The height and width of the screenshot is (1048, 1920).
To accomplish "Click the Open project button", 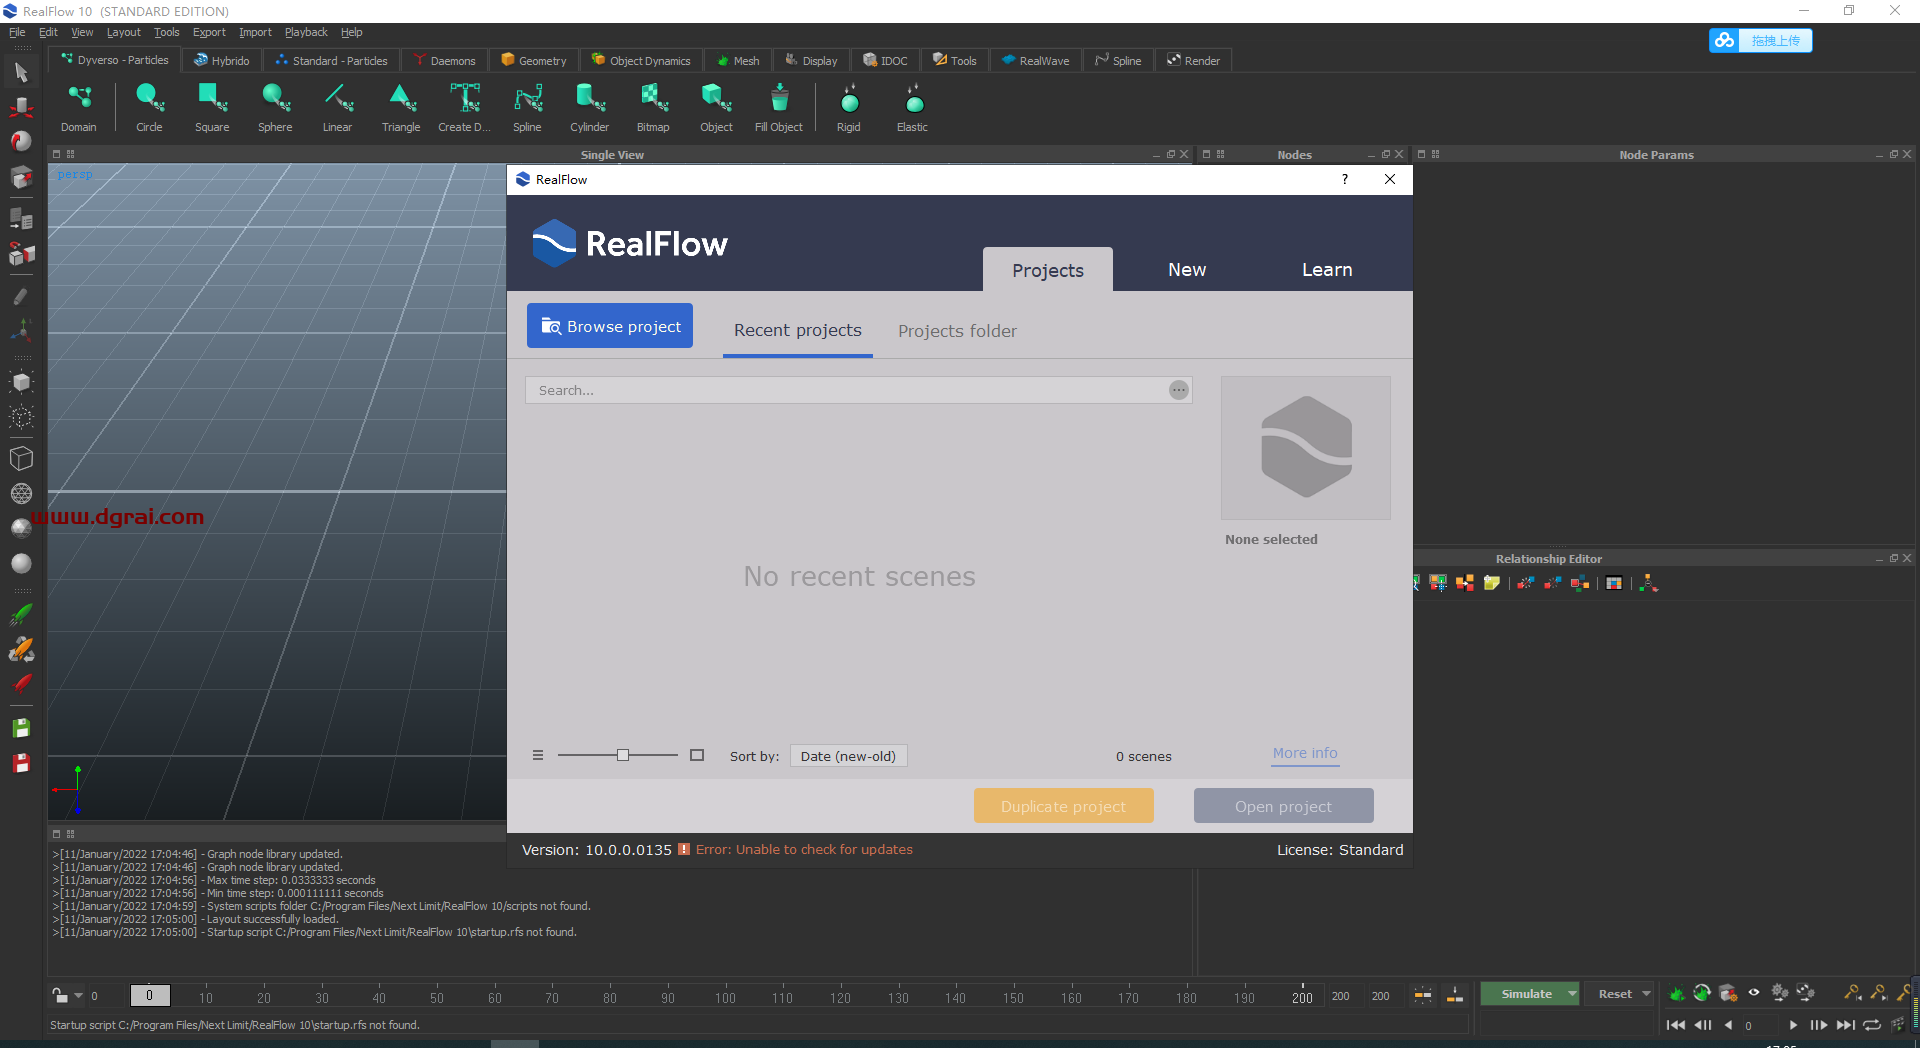I will (x=1283, y=806).
